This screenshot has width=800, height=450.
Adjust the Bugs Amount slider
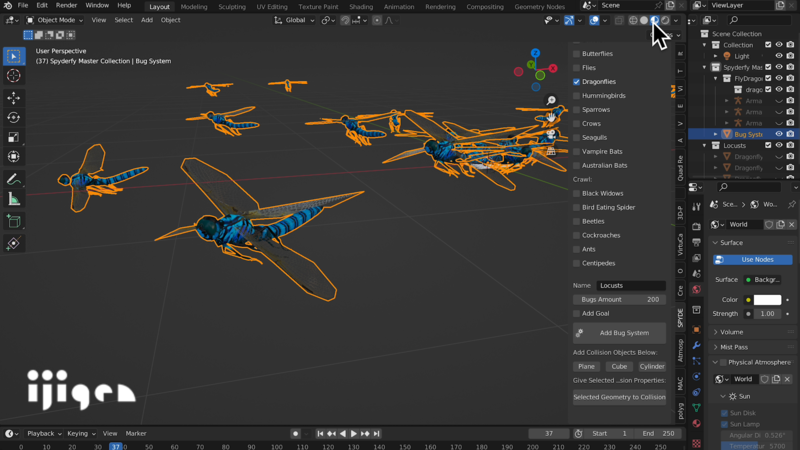pyautogui.click(x=619, y=299)
